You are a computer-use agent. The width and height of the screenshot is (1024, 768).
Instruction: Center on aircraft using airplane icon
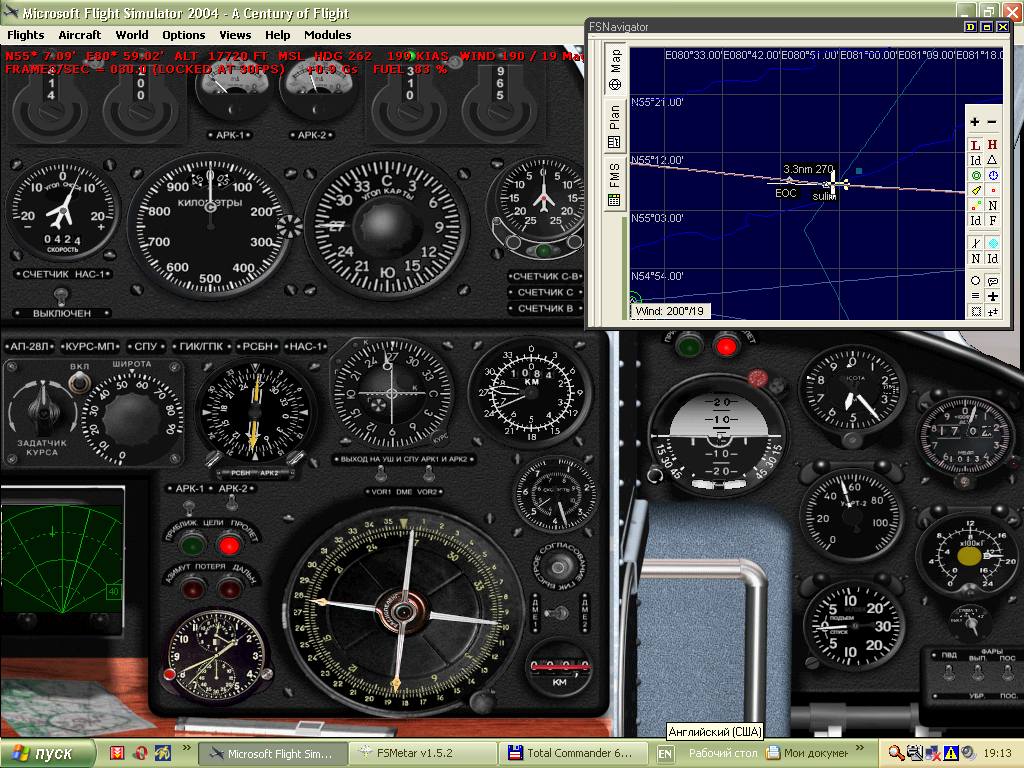click(993, 296)
